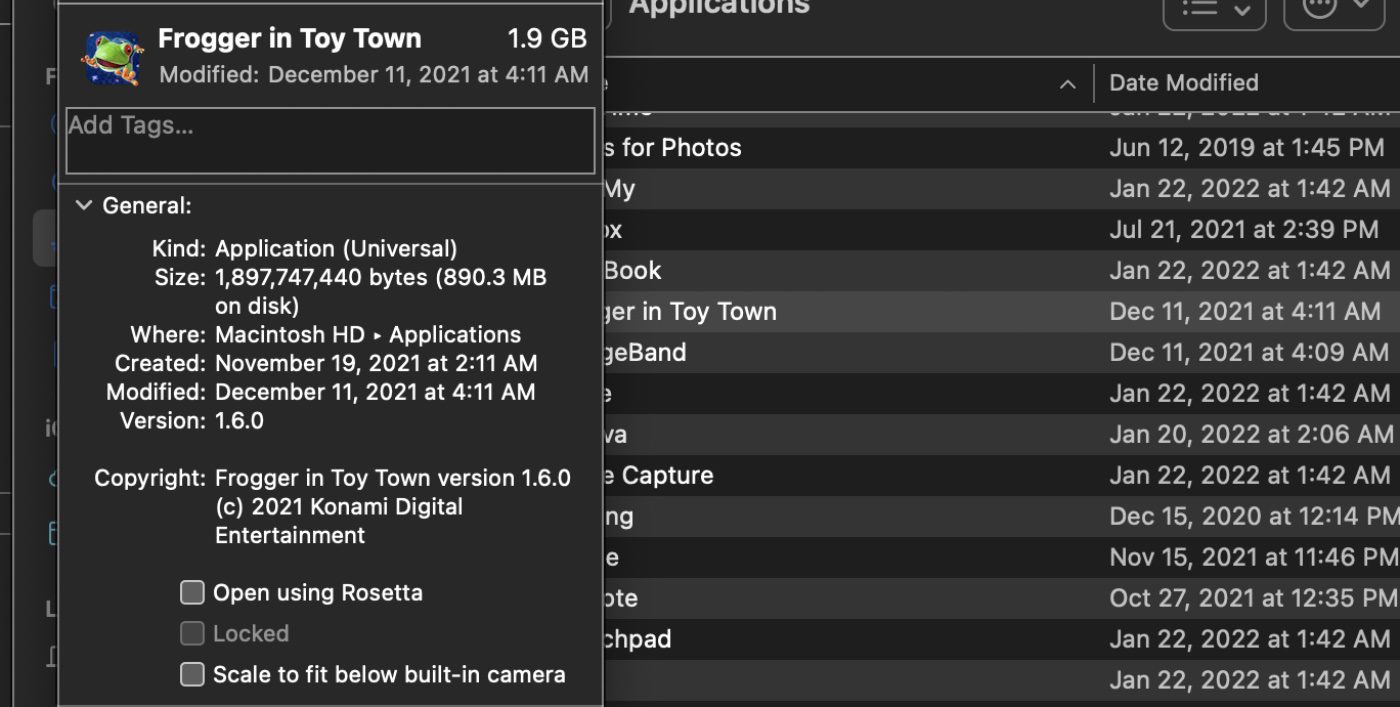
Task: Select the row dated Oct 27, 2021
Action: tap(1000, 599)
